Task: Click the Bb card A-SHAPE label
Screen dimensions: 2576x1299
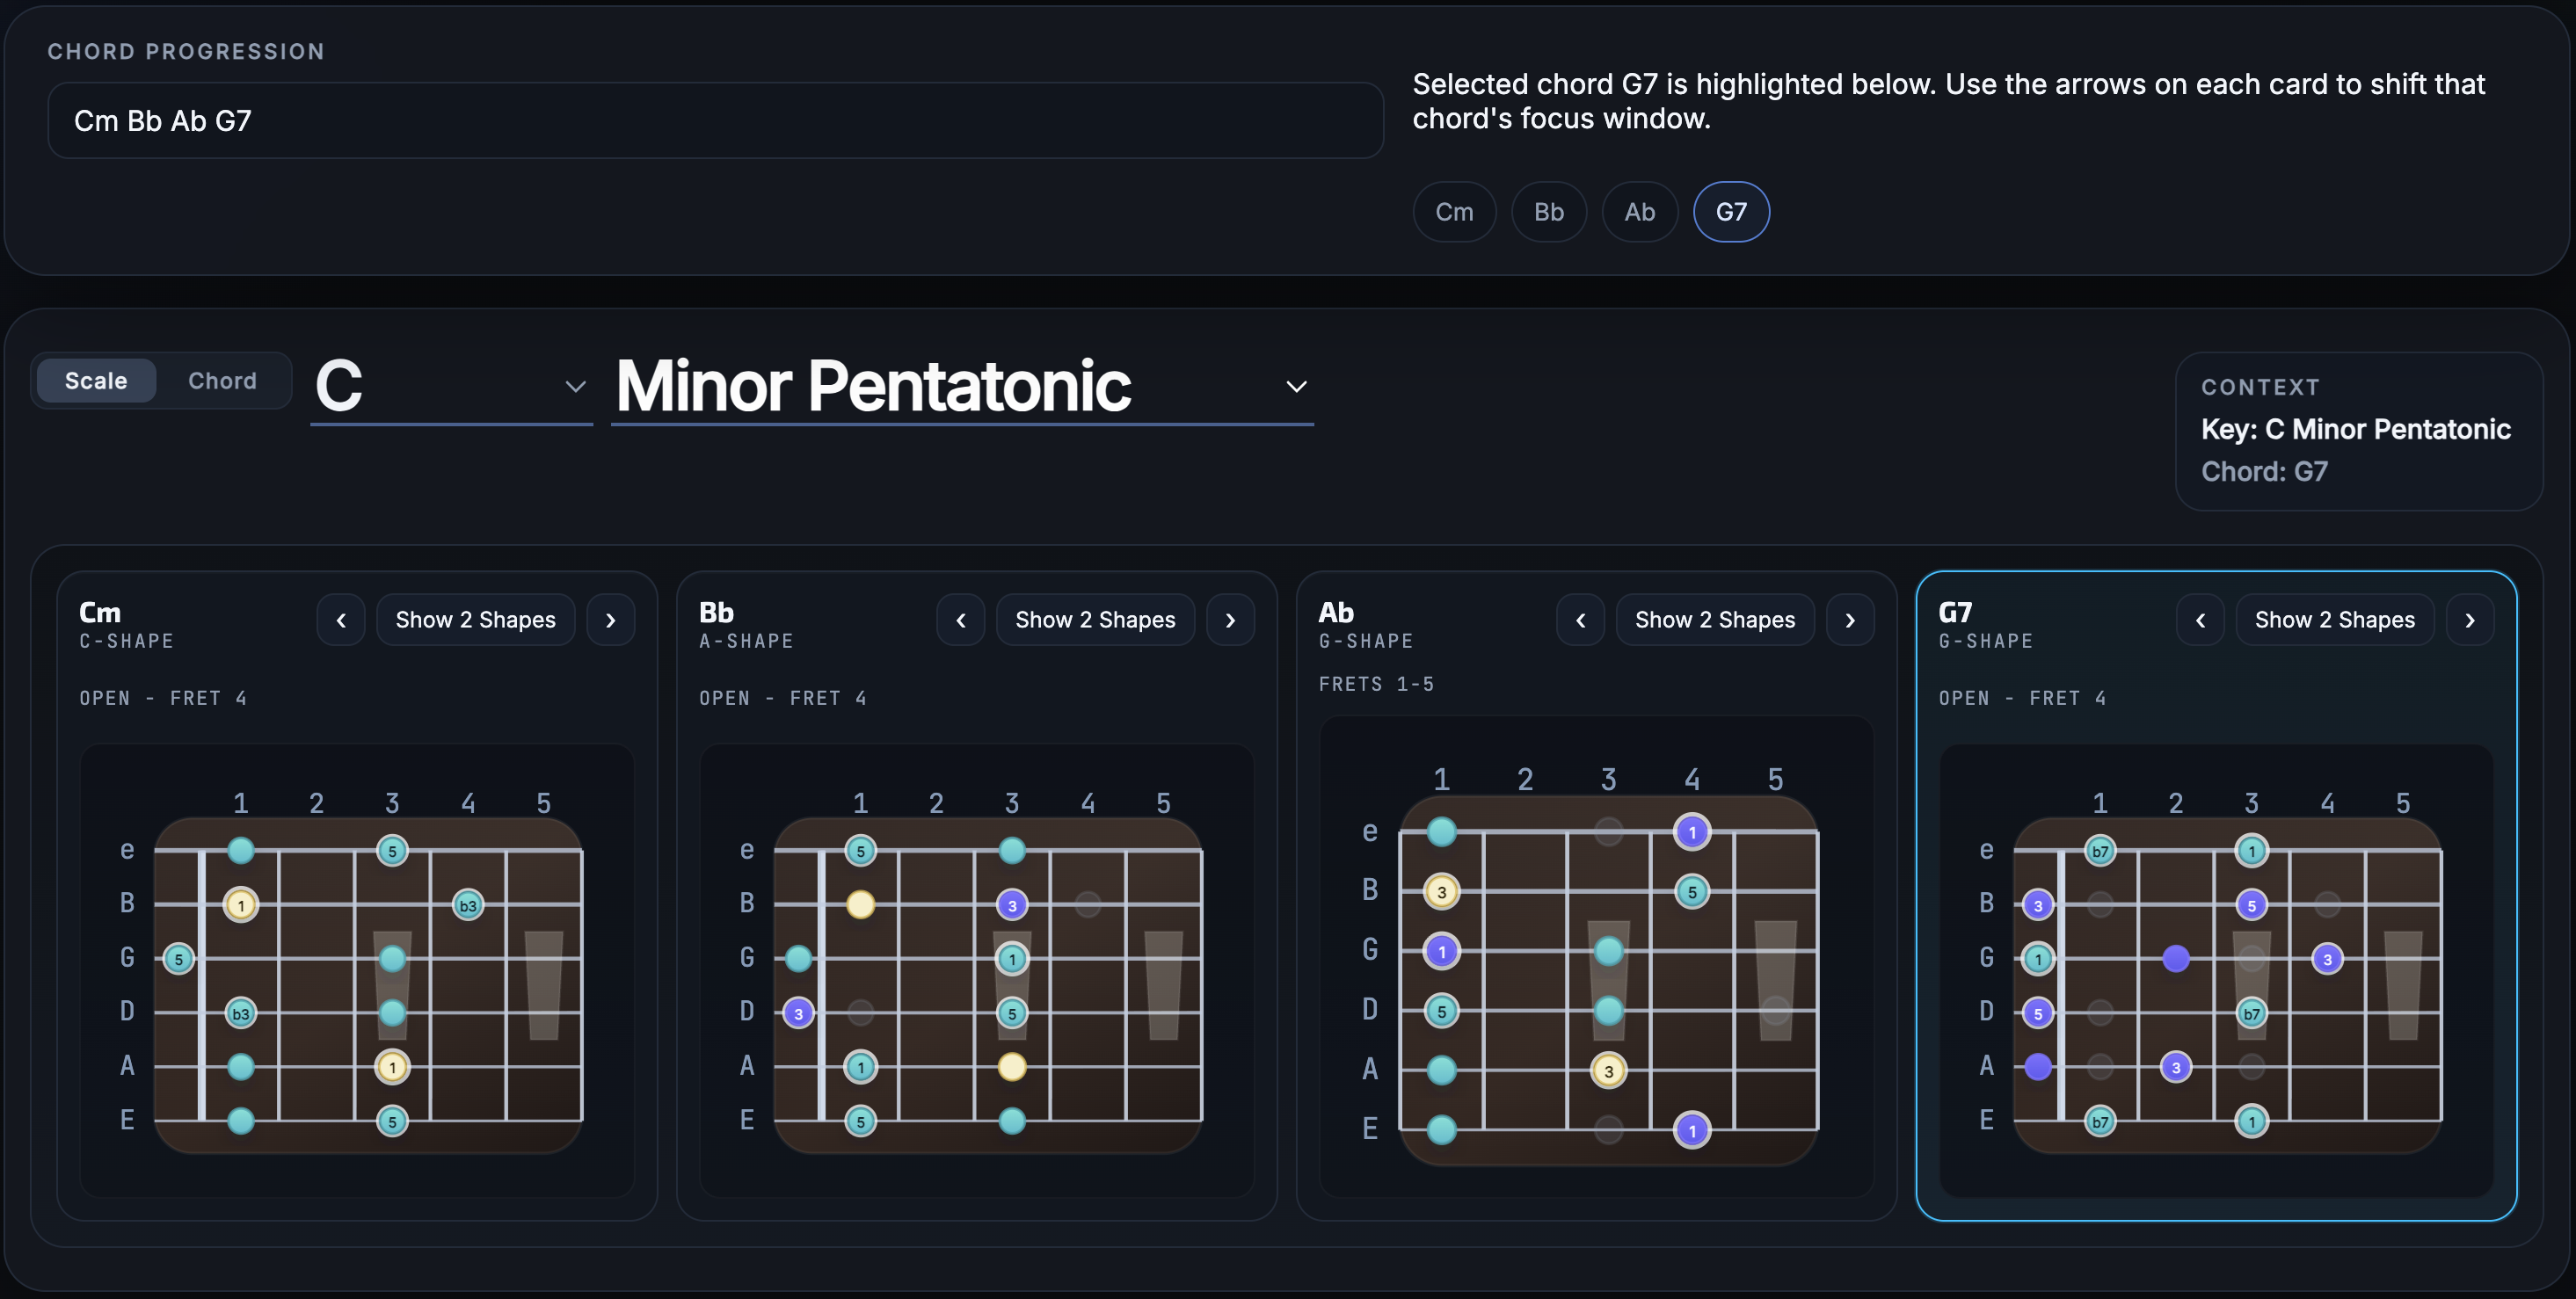Action: coord(746,641)
